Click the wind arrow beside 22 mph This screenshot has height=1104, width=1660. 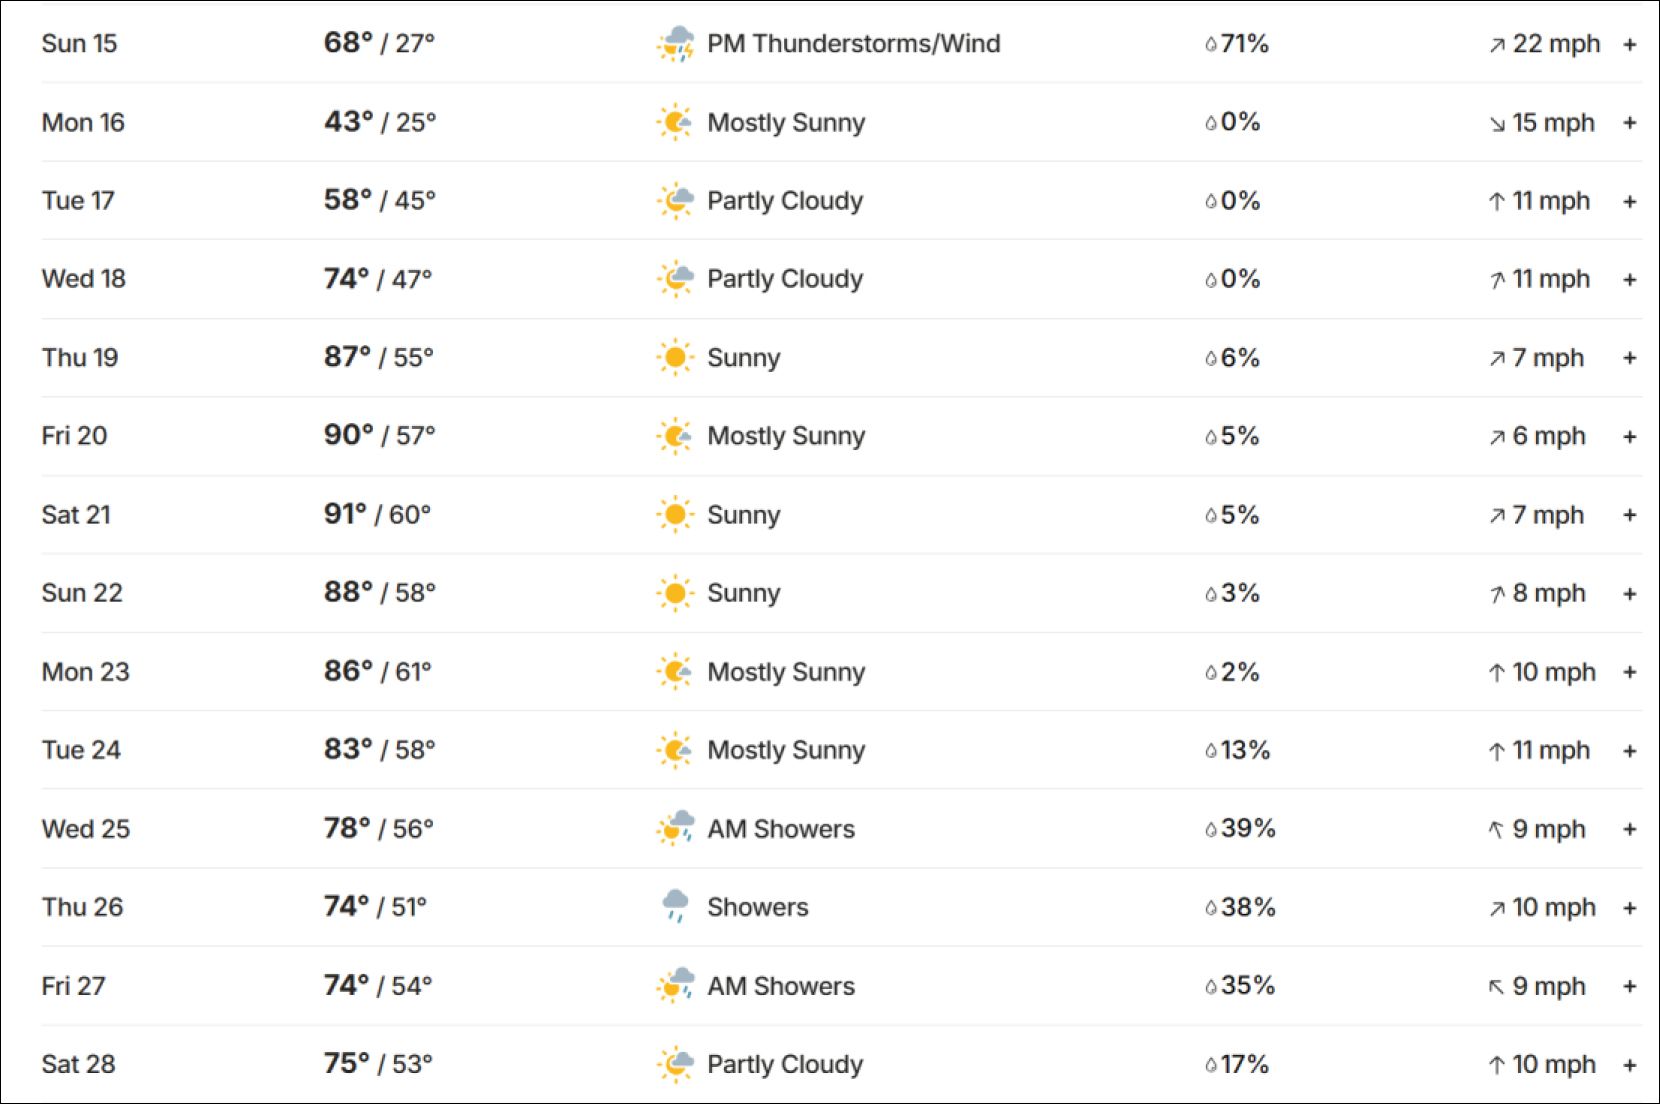pos(1496,45)
